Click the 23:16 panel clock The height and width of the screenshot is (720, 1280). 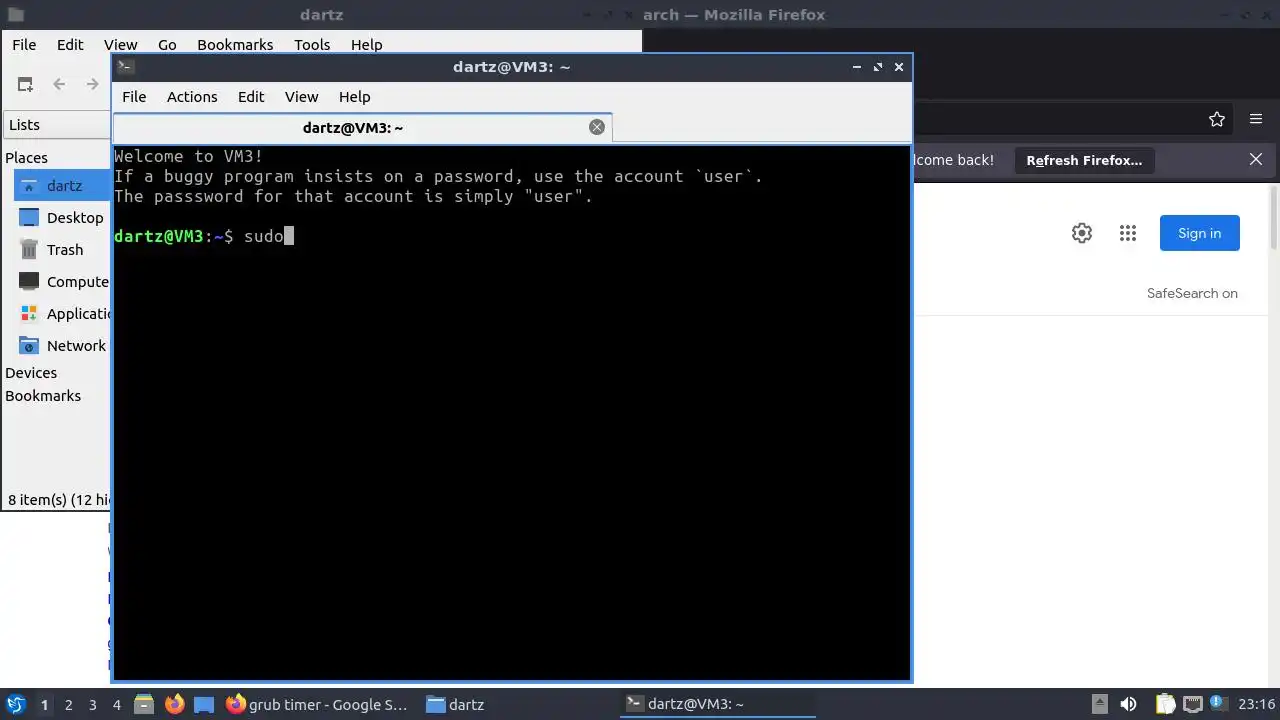point(1256,704)
